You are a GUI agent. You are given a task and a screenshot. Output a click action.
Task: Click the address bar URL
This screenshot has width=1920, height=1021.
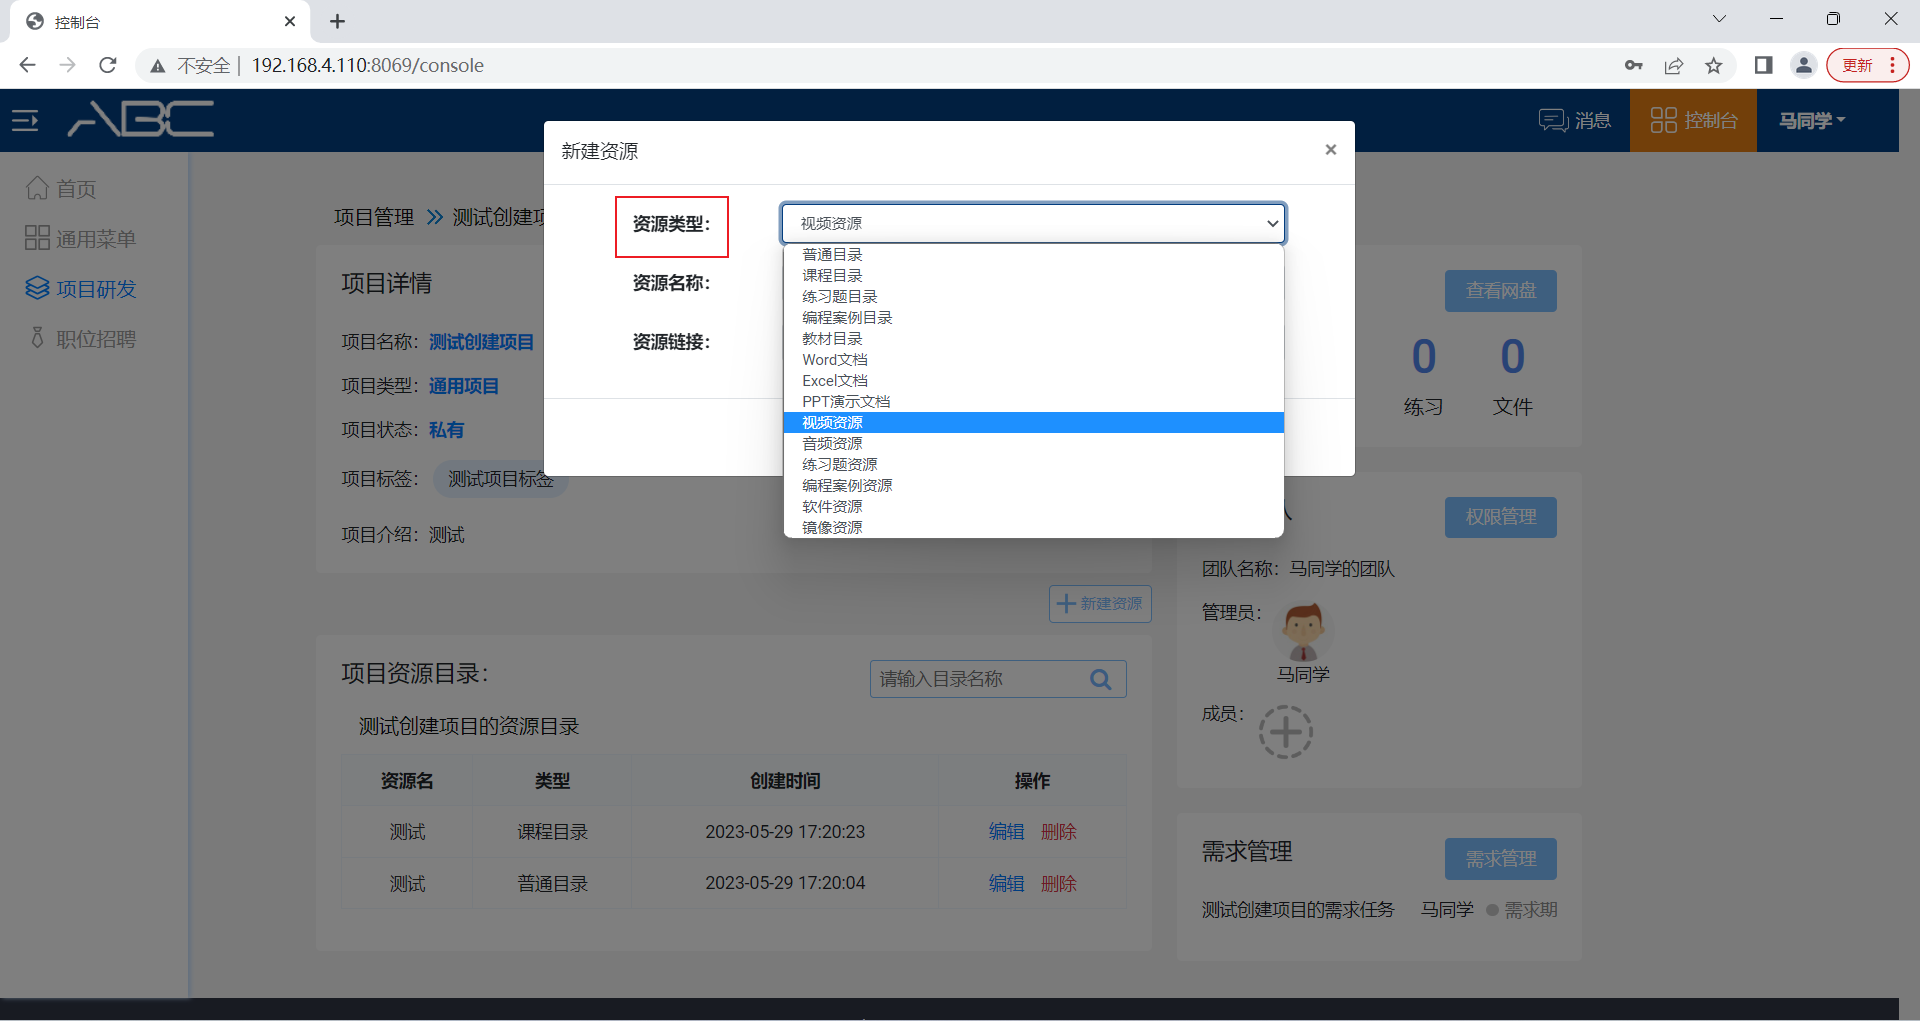coord(368,65)
